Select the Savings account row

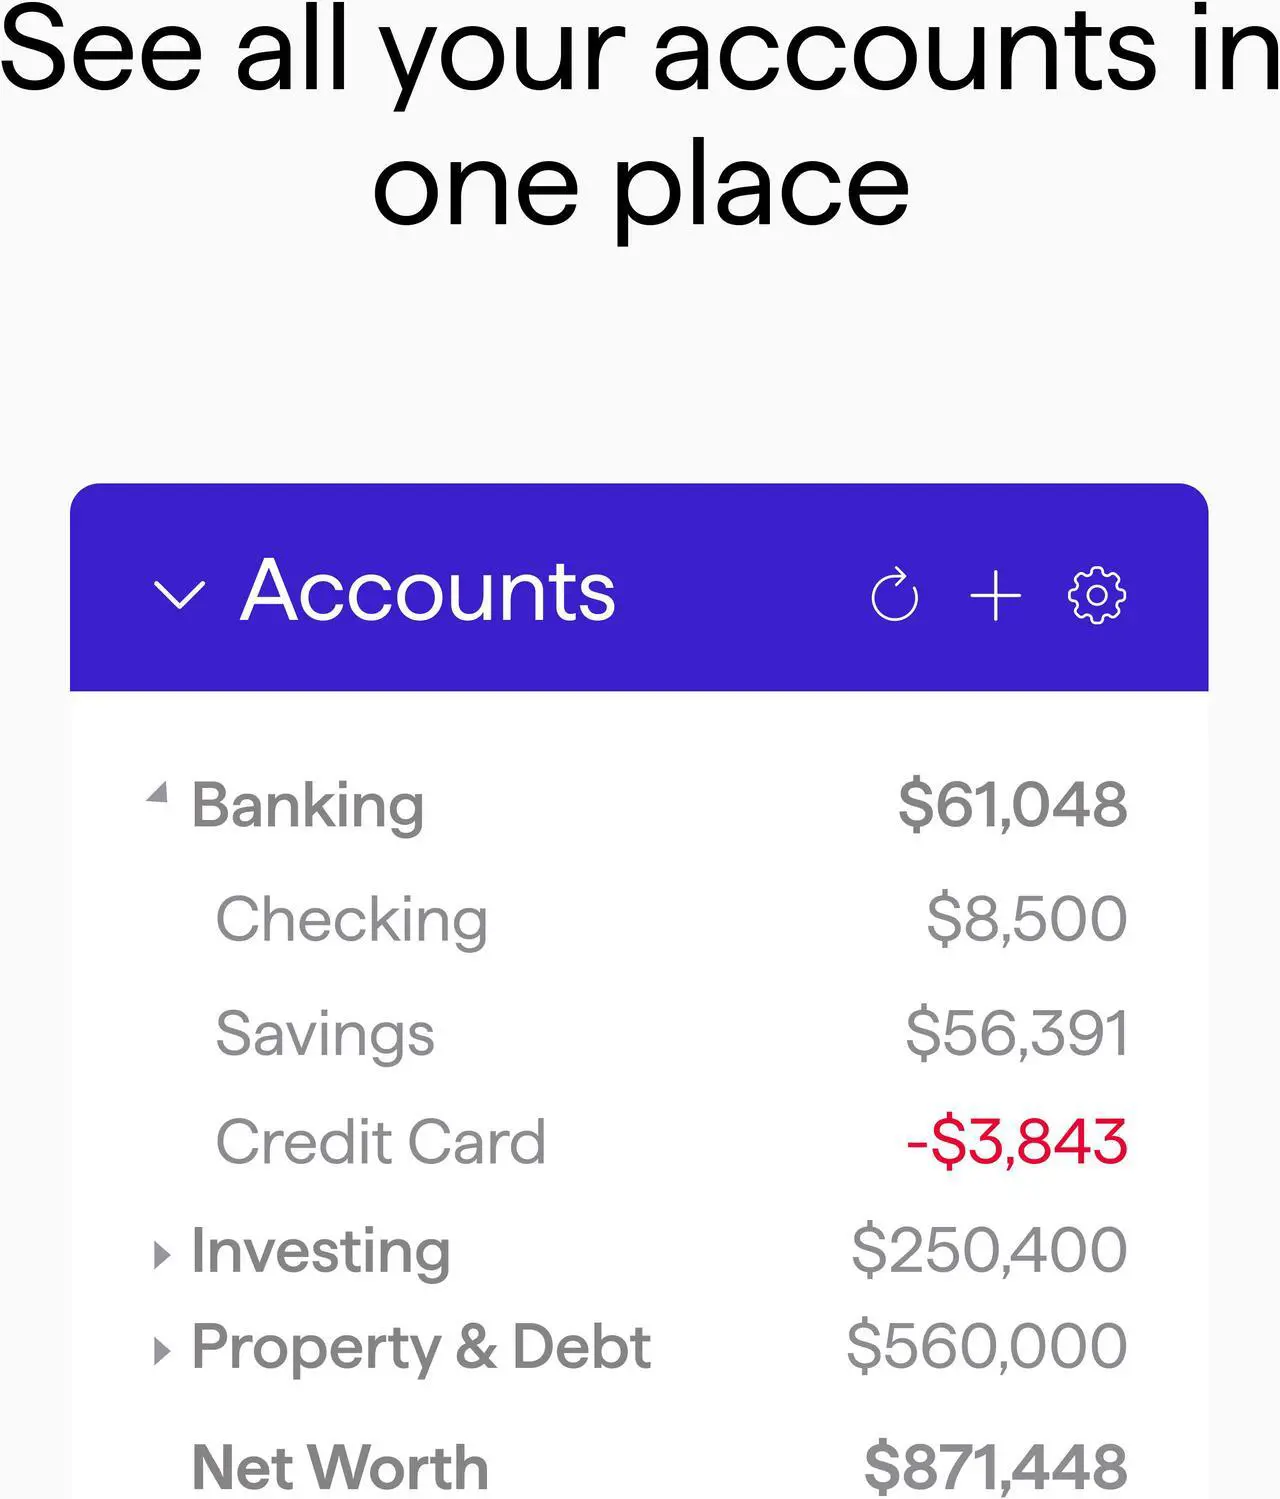tap(638, 1033)
